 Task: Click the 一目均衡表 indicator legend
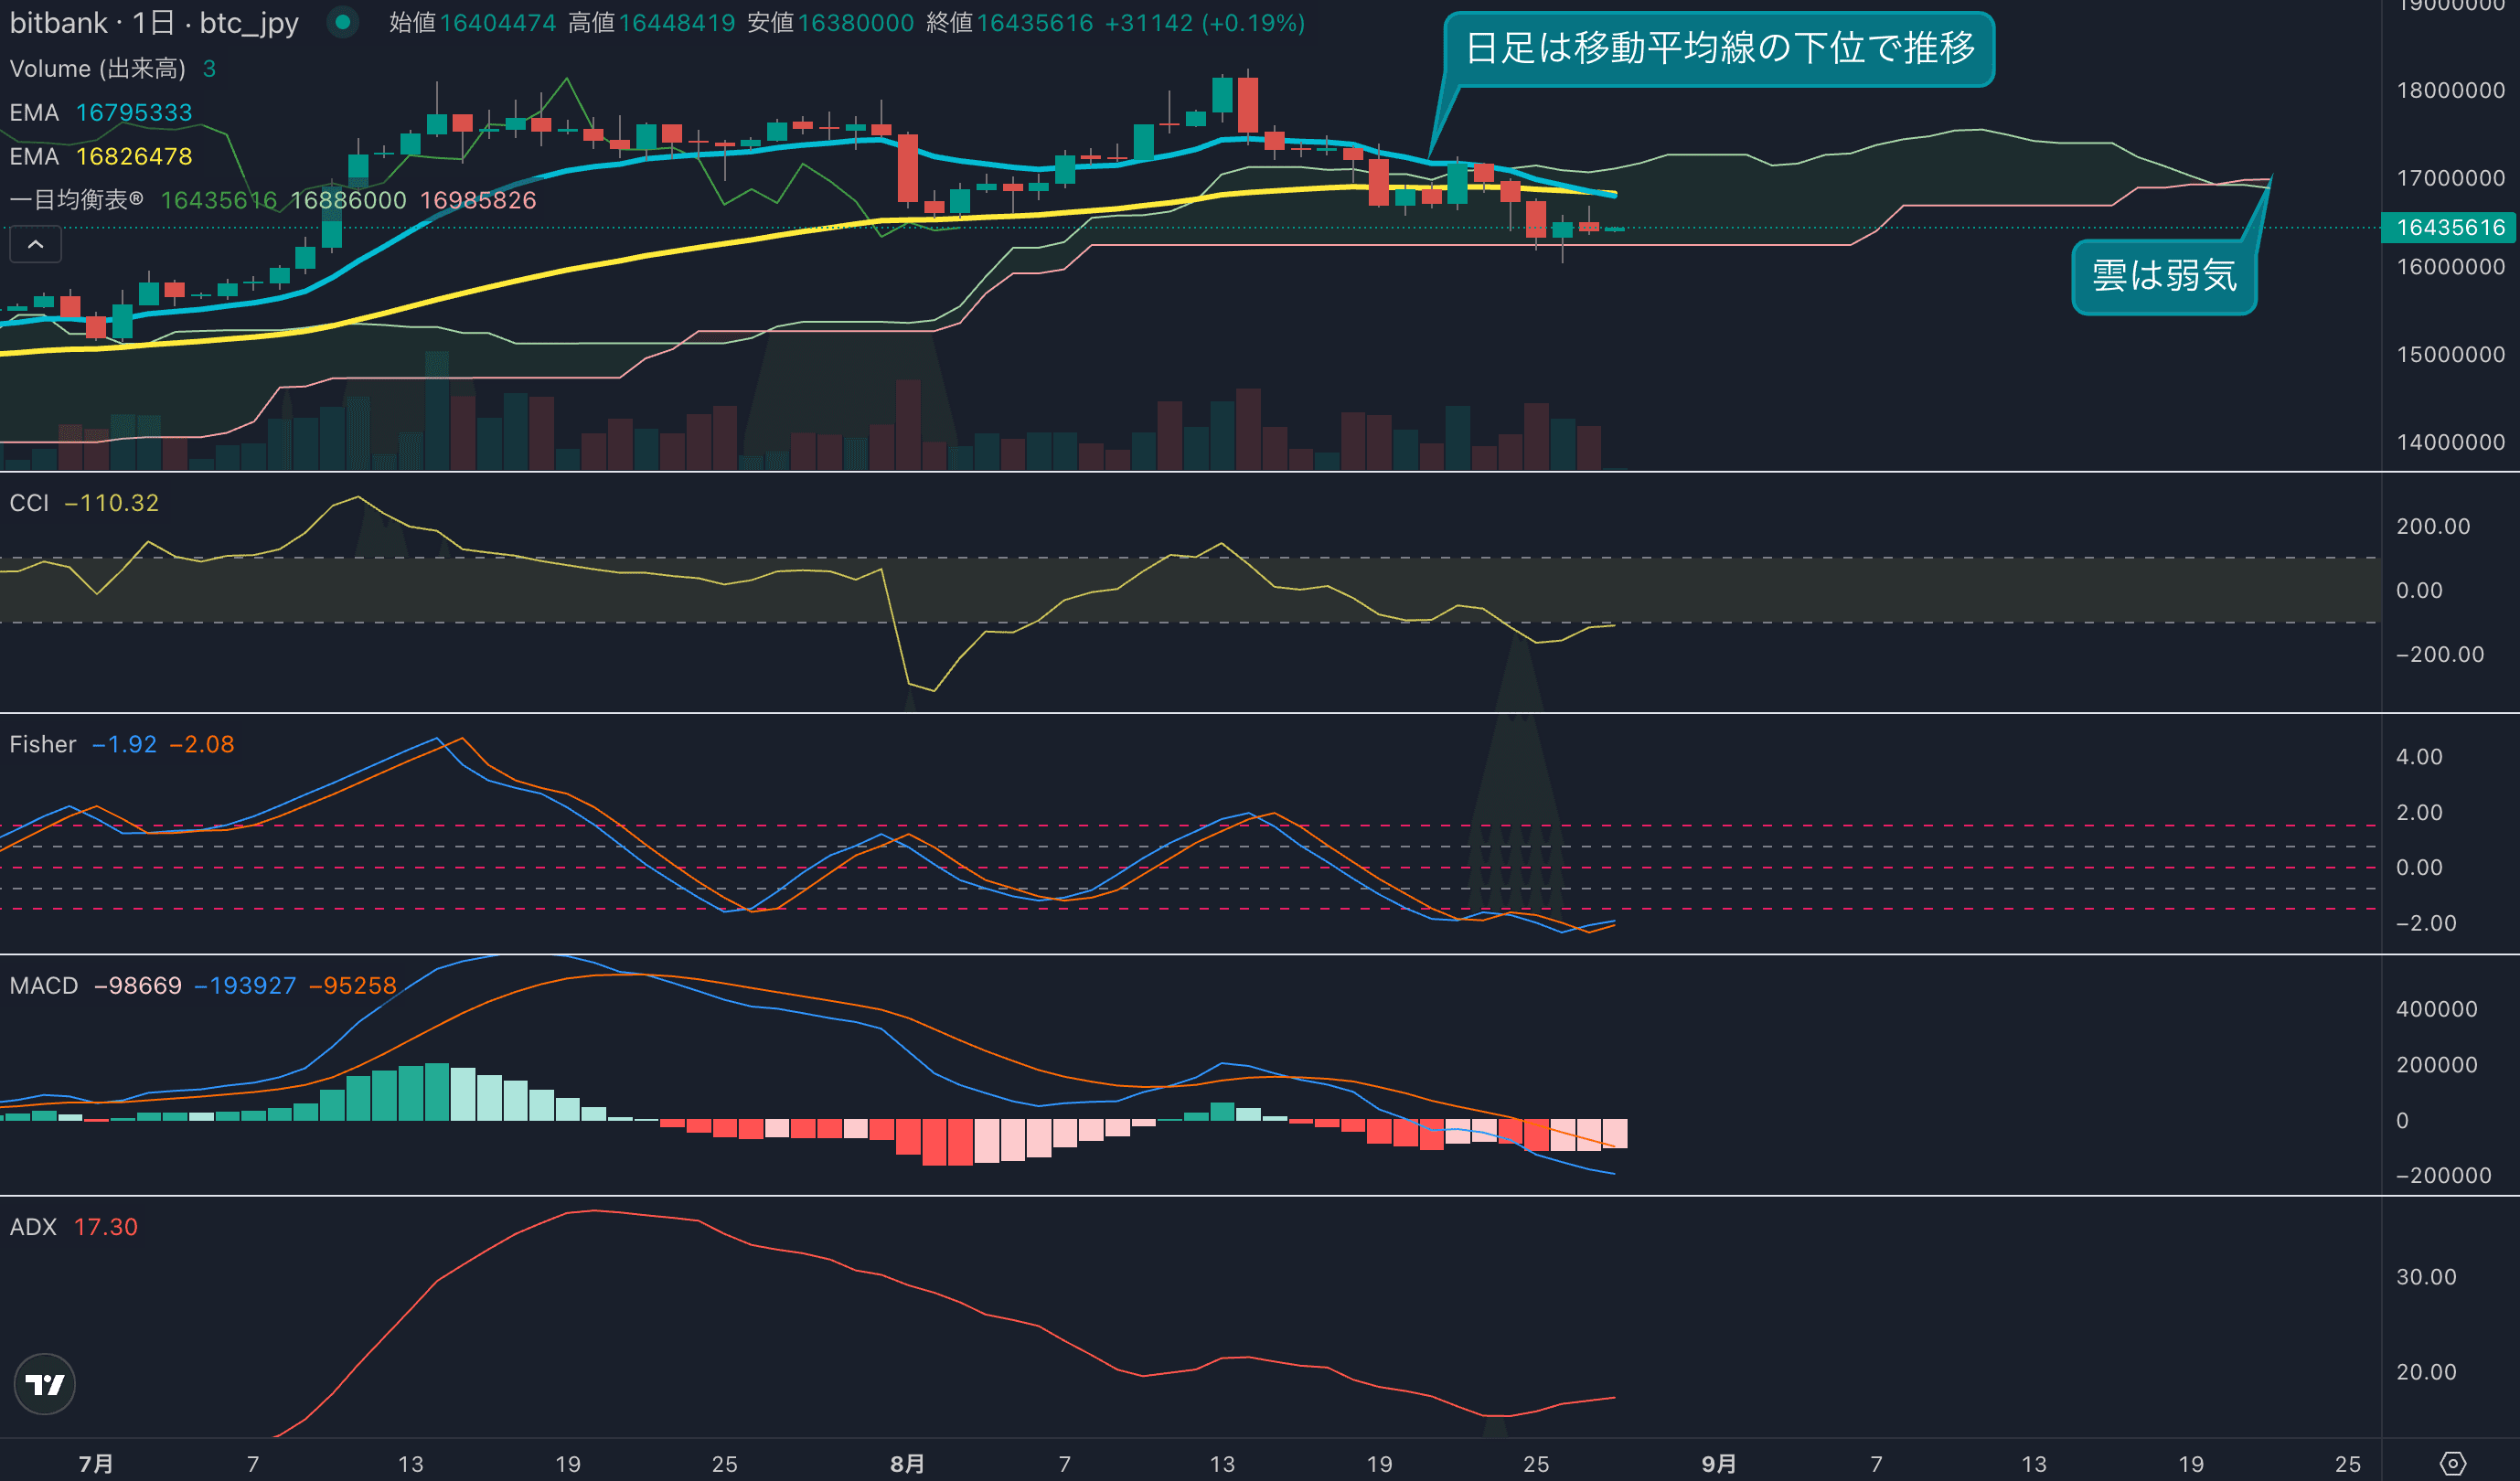[76, 200]
